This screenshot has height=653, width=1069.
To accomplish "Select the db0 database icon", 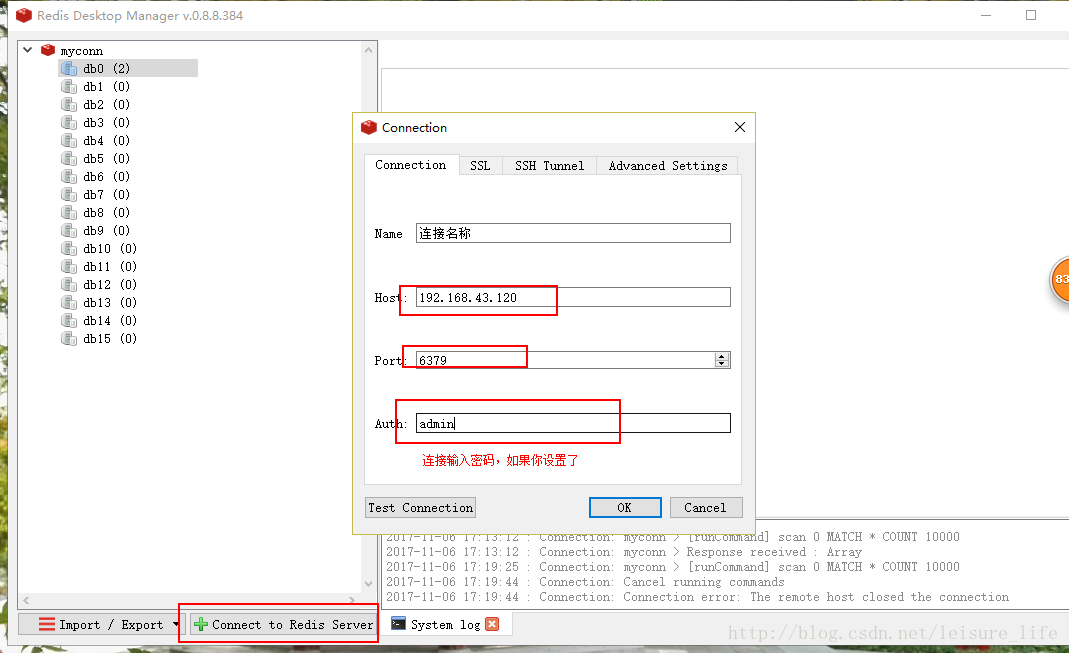I will [x=69, y=68].
